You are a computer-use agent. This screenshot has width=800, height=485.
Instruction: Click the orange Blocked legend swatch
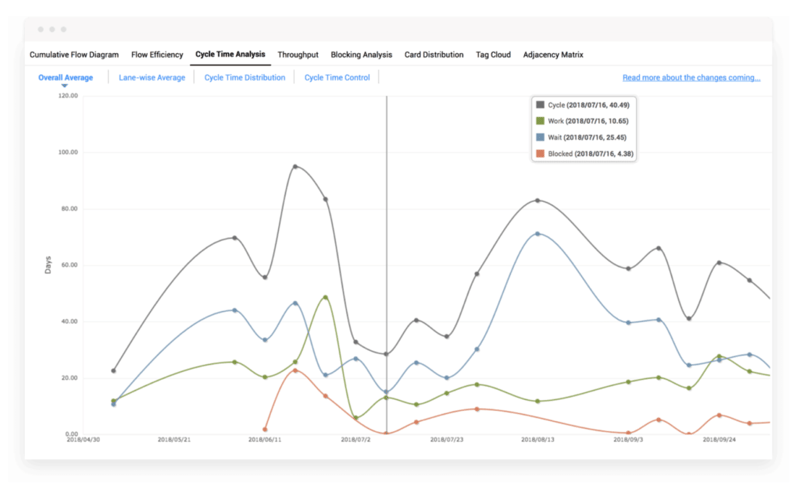pyautogui.click(x=540, y=154)
